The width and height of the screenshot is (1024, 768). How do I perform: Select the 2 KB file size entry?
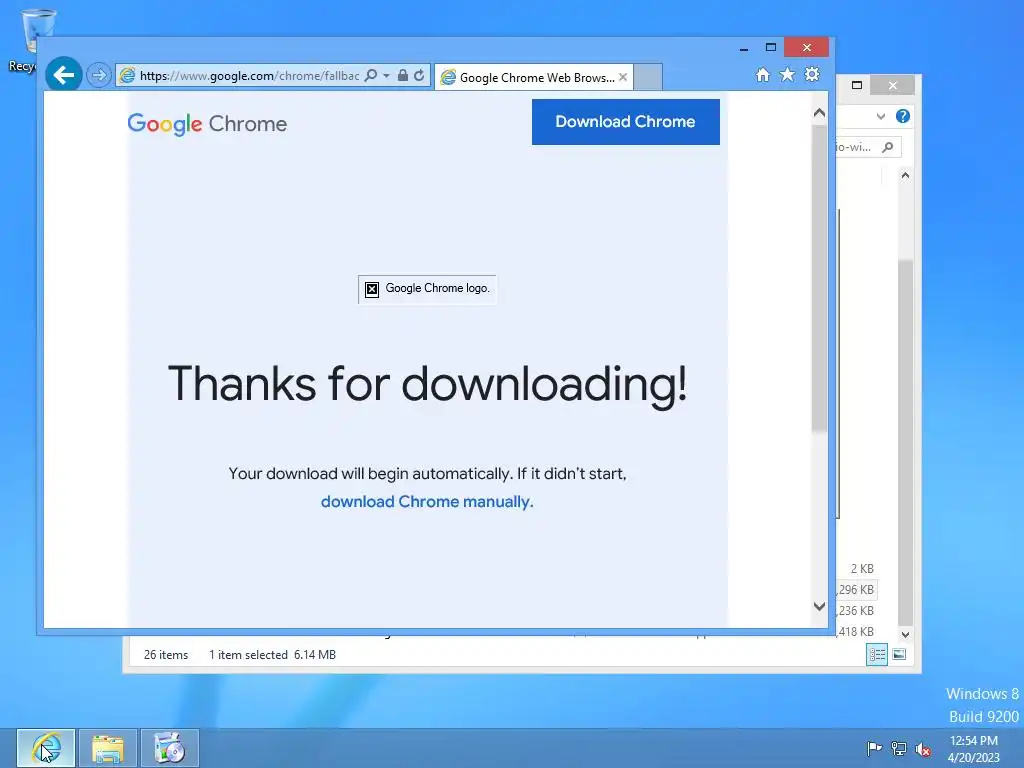862,569
